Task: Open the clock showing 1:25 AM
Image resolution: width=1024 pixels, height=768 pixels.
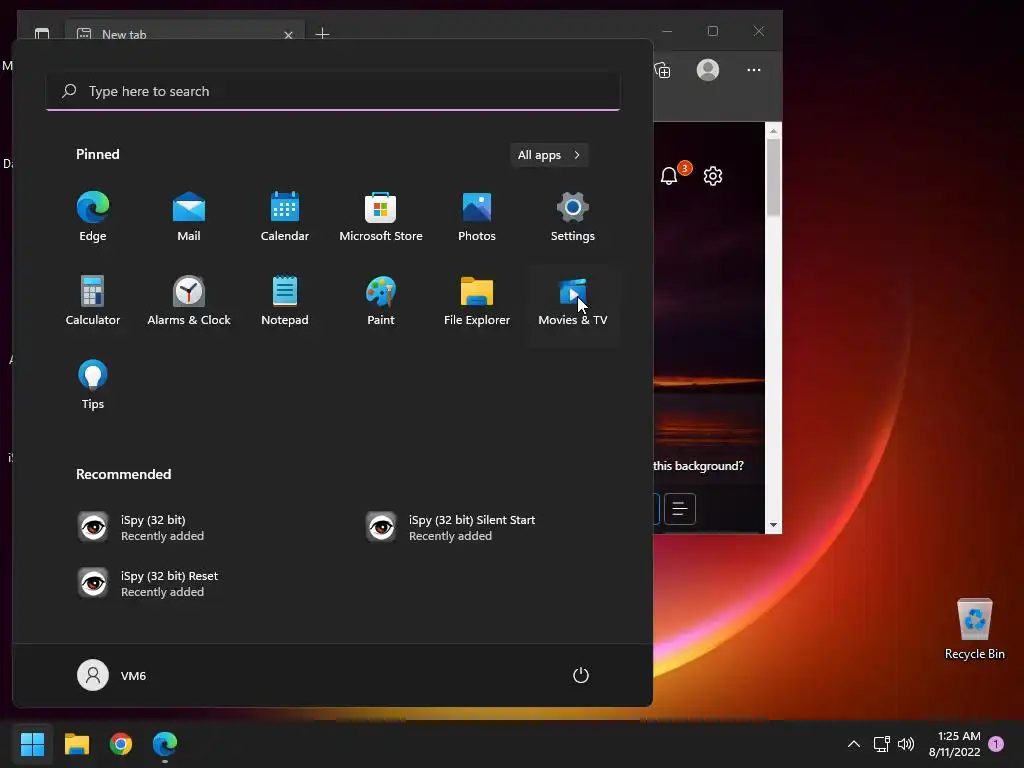Action: point(955,744)
